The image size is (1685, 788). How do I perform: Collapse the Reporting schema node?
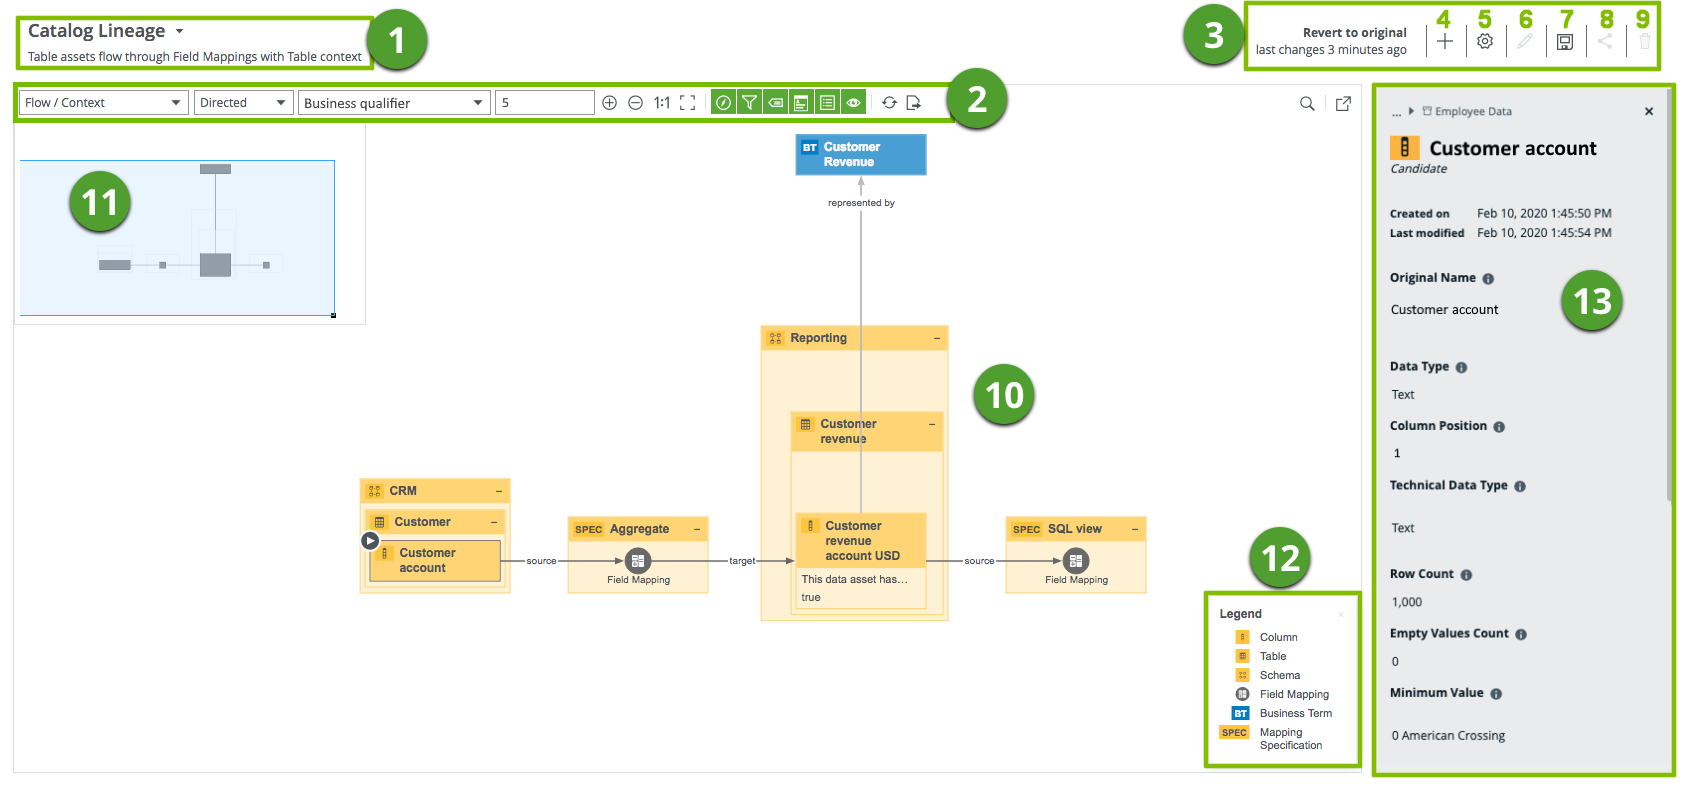[x=937, y=339]
